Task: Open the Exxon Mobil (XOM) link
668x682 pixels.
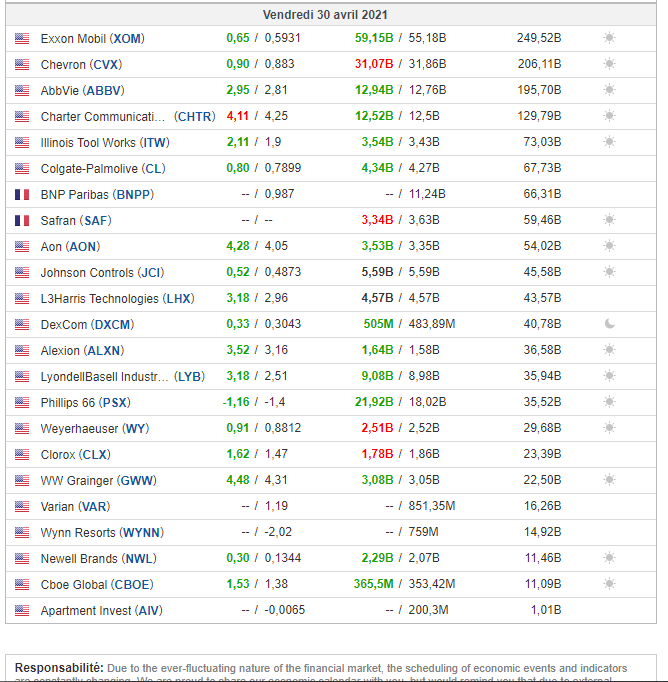Action: pyautogui.click(x=92, y=39)
